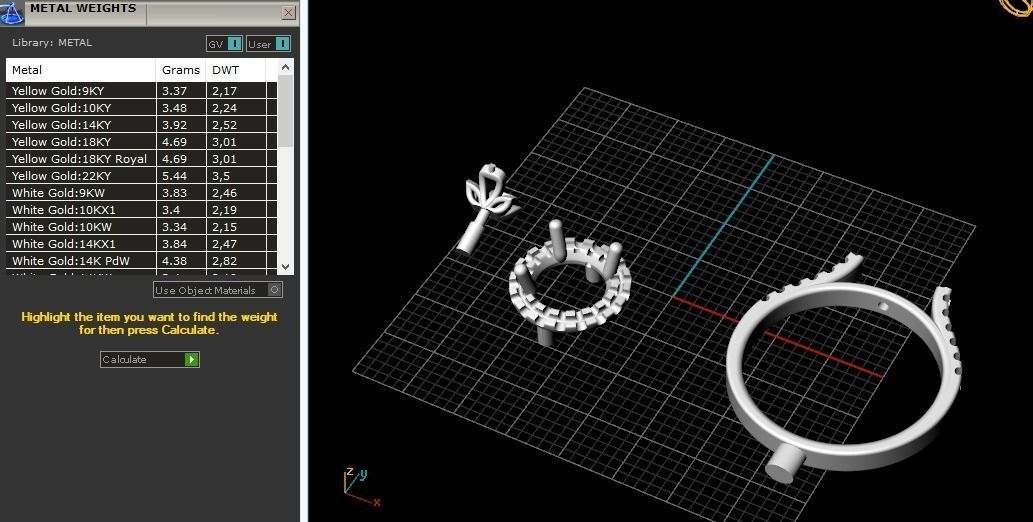Click the green arrow on Calculate
This screenshot has height=522, width=1033.
click(192, 359)
